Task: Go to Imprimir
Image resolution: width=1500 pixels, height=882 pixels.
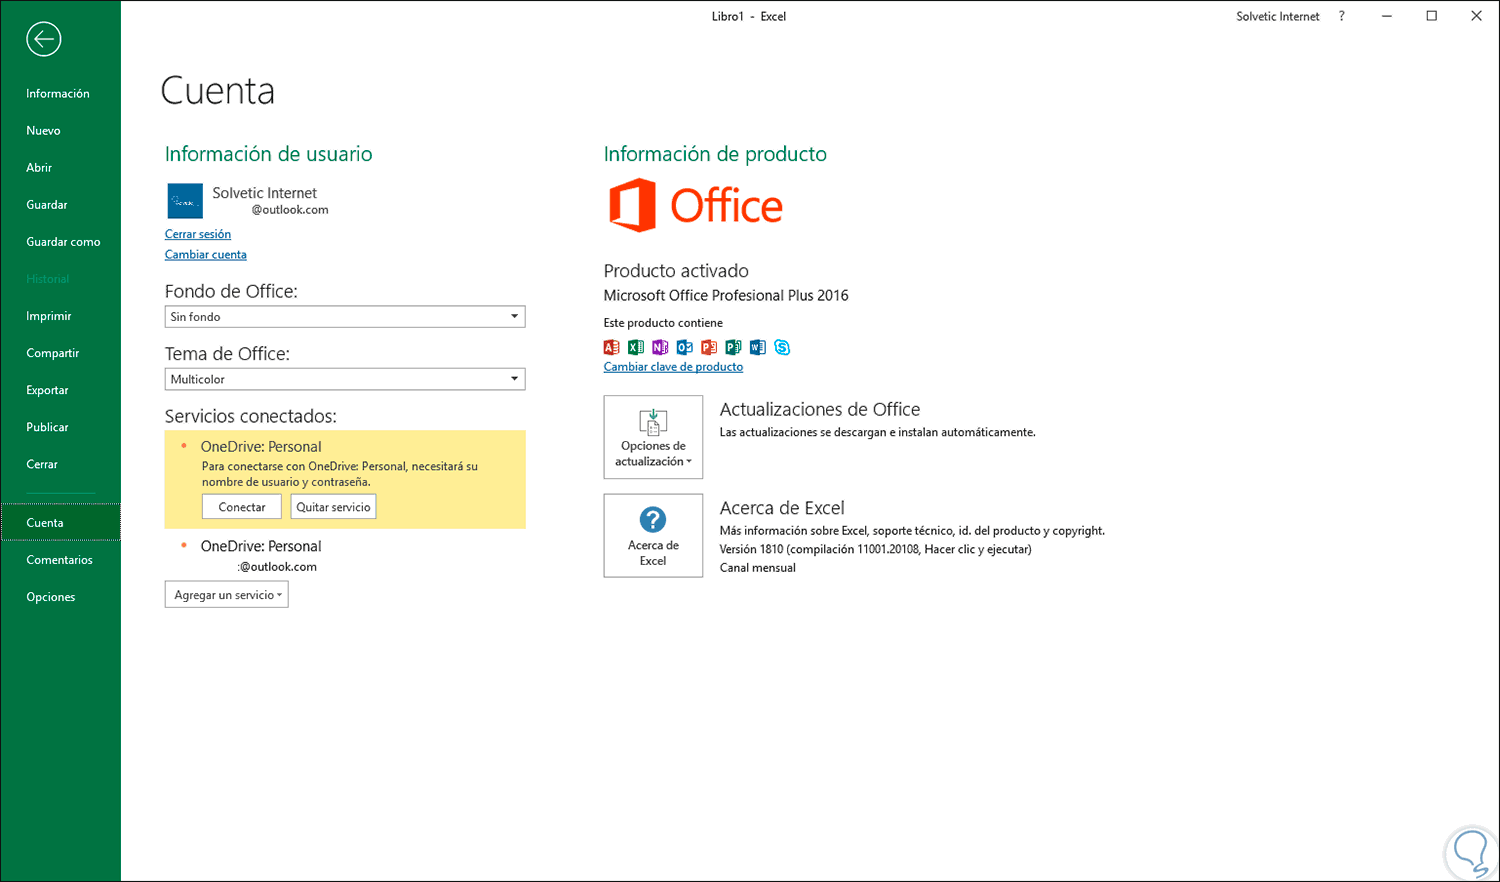Action: click(x=49, y=316)
